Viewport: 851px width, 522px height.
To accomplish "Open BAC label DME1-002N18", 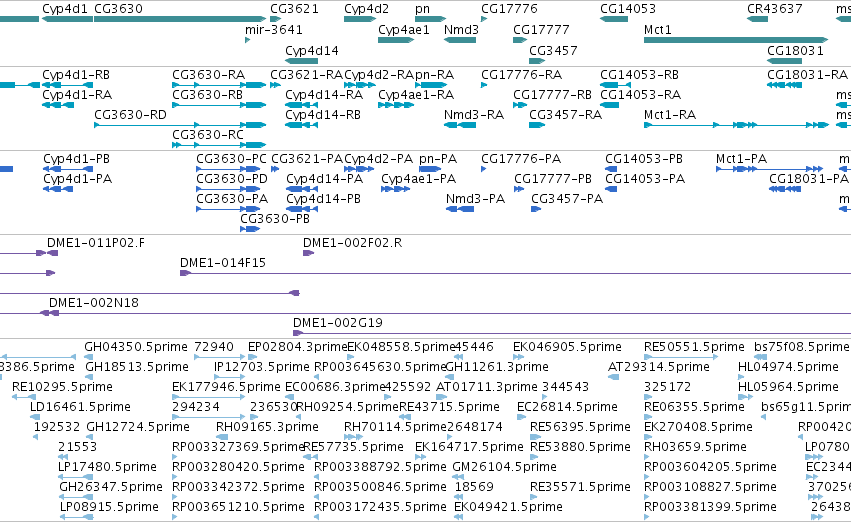I will point(94,303).
